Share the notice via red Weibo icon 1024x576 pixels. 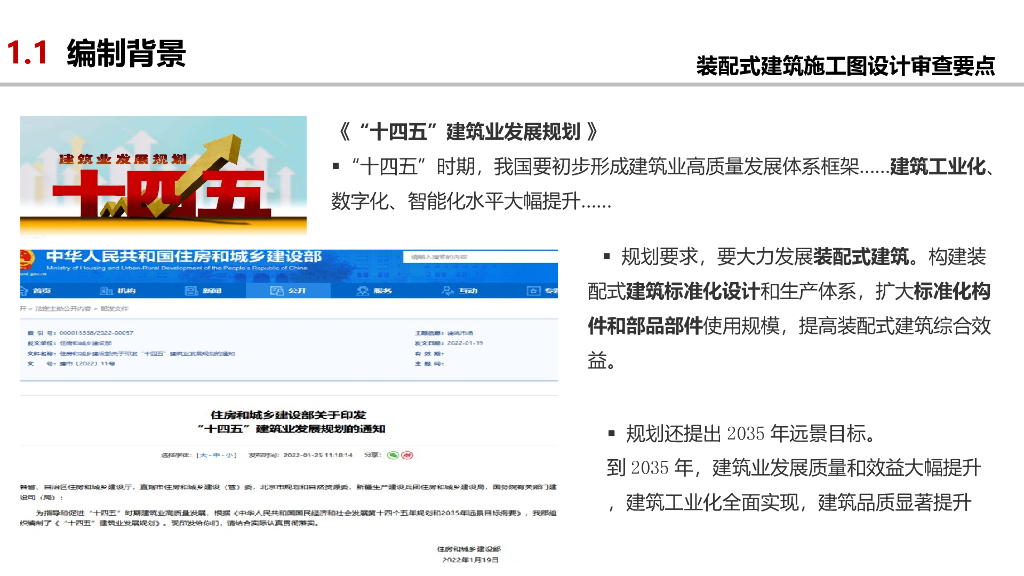[x=409, y=454]
